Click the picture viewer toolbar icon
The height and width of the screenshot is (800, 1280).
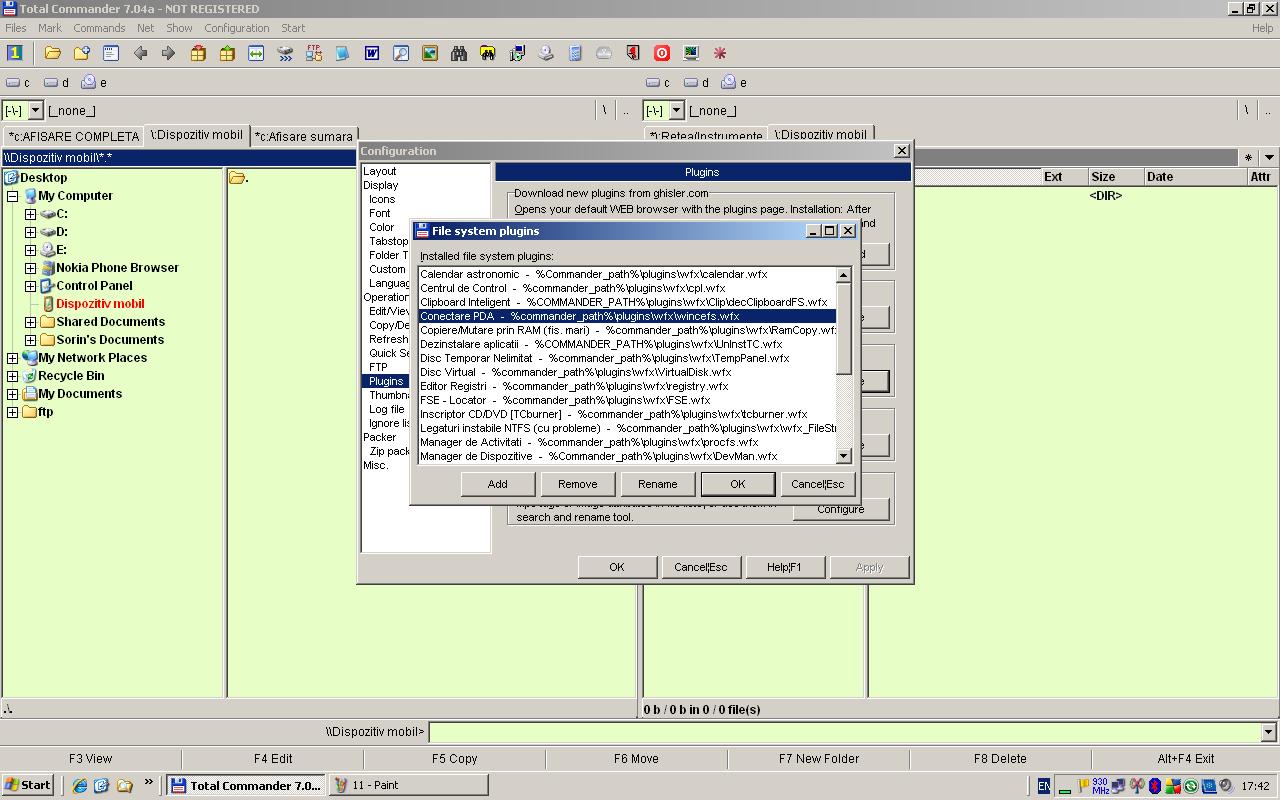(x=430, y=53)
